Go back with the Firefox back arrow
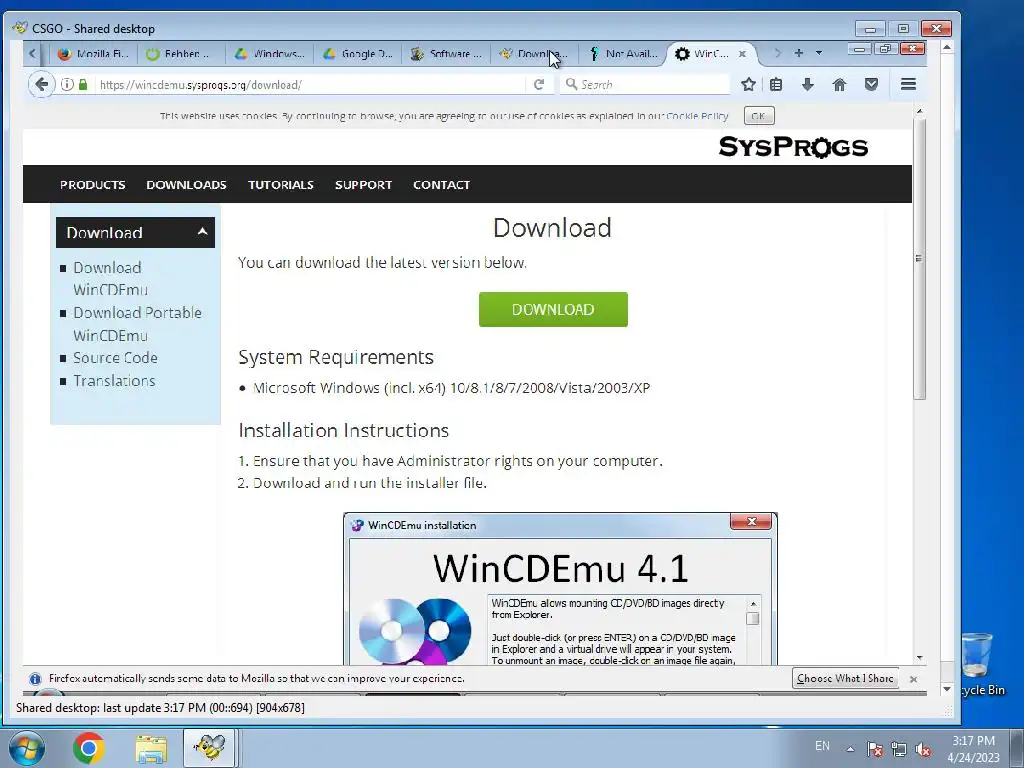Viewport: 1024px width, 768px height. point(41,84)
